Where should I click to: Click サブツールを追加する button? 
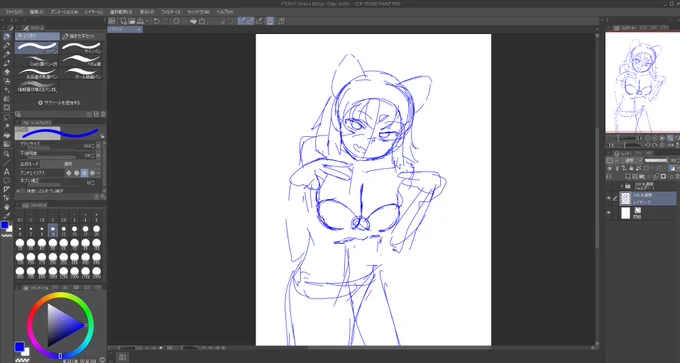coord(59,103)
